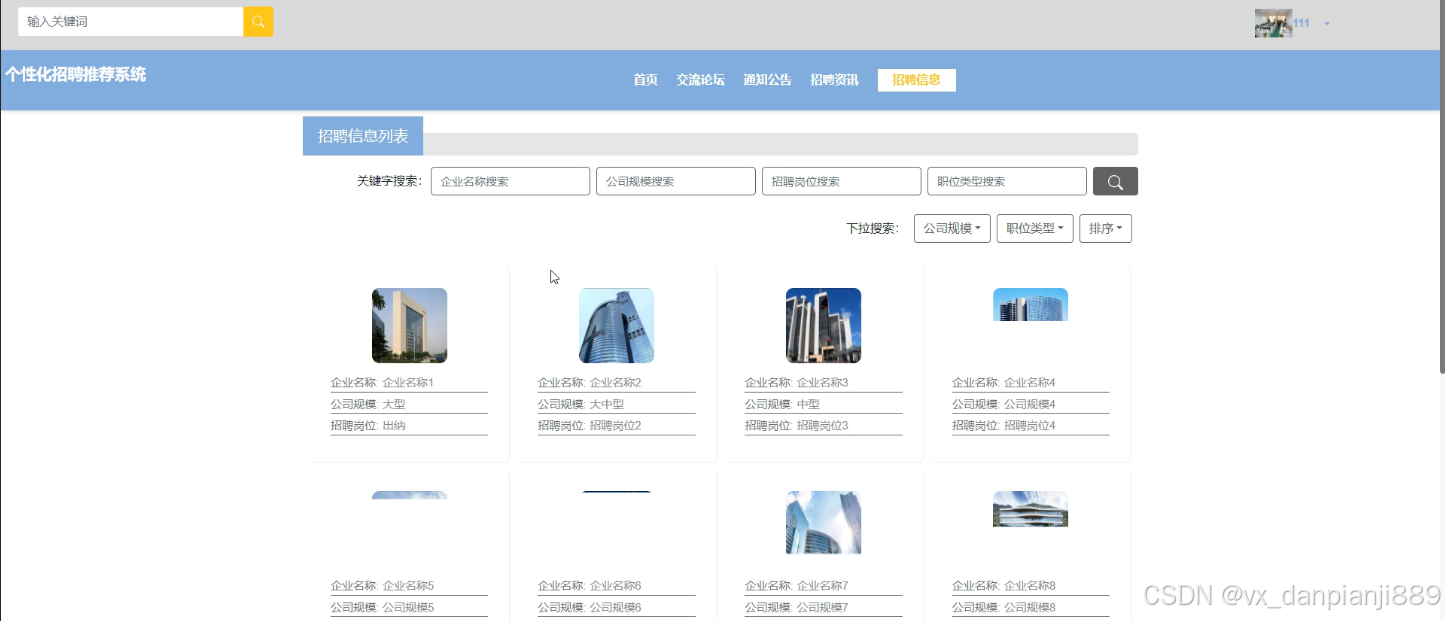Click text 招聘岗位4
The height and width of the screenshot is (621, 1445).
point(1030,426)
